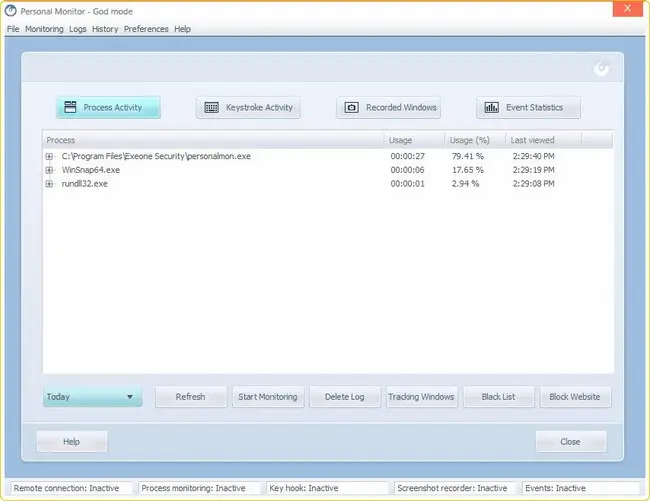Open the History menu
The width and height of the screenshot is (650, 501).
tap(105, 29)
